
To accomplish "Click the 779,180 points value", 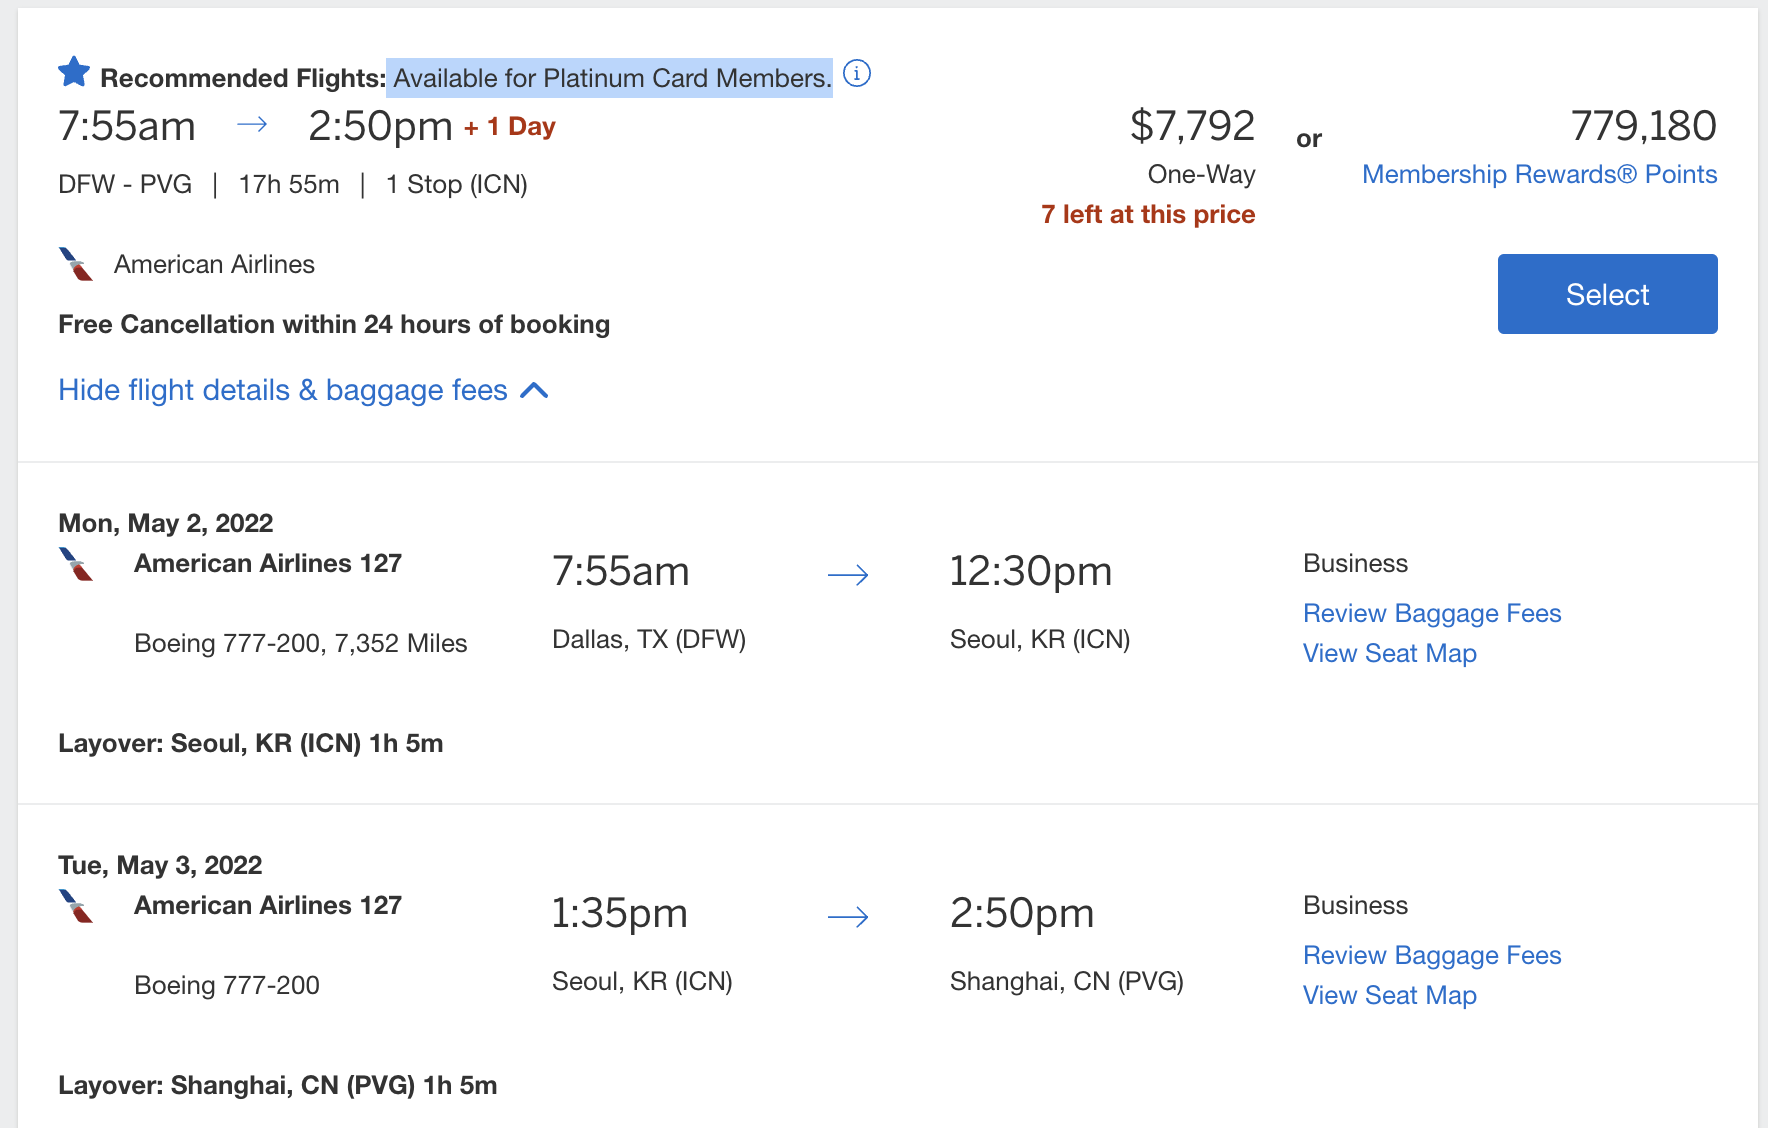I will point(1643,126).
